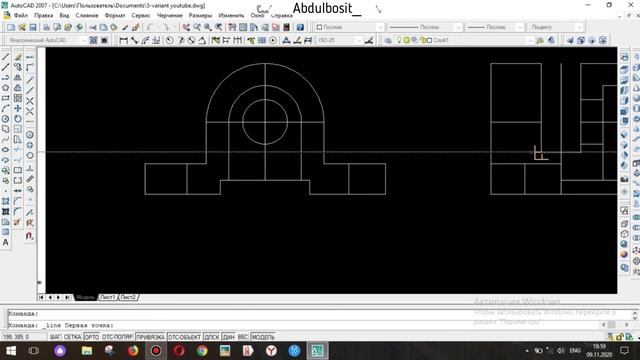Select the Erase modify tool
Viewport: 640px width, 360px height.
tap(18, 57)
